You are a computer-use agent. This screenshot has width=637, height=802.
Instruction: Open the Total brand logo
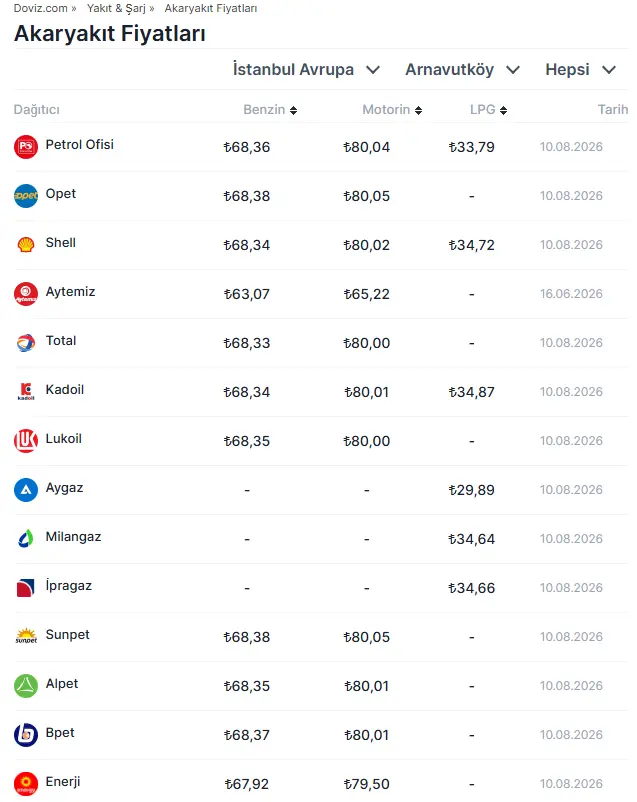pyautogui.click(x=26, y=343)
